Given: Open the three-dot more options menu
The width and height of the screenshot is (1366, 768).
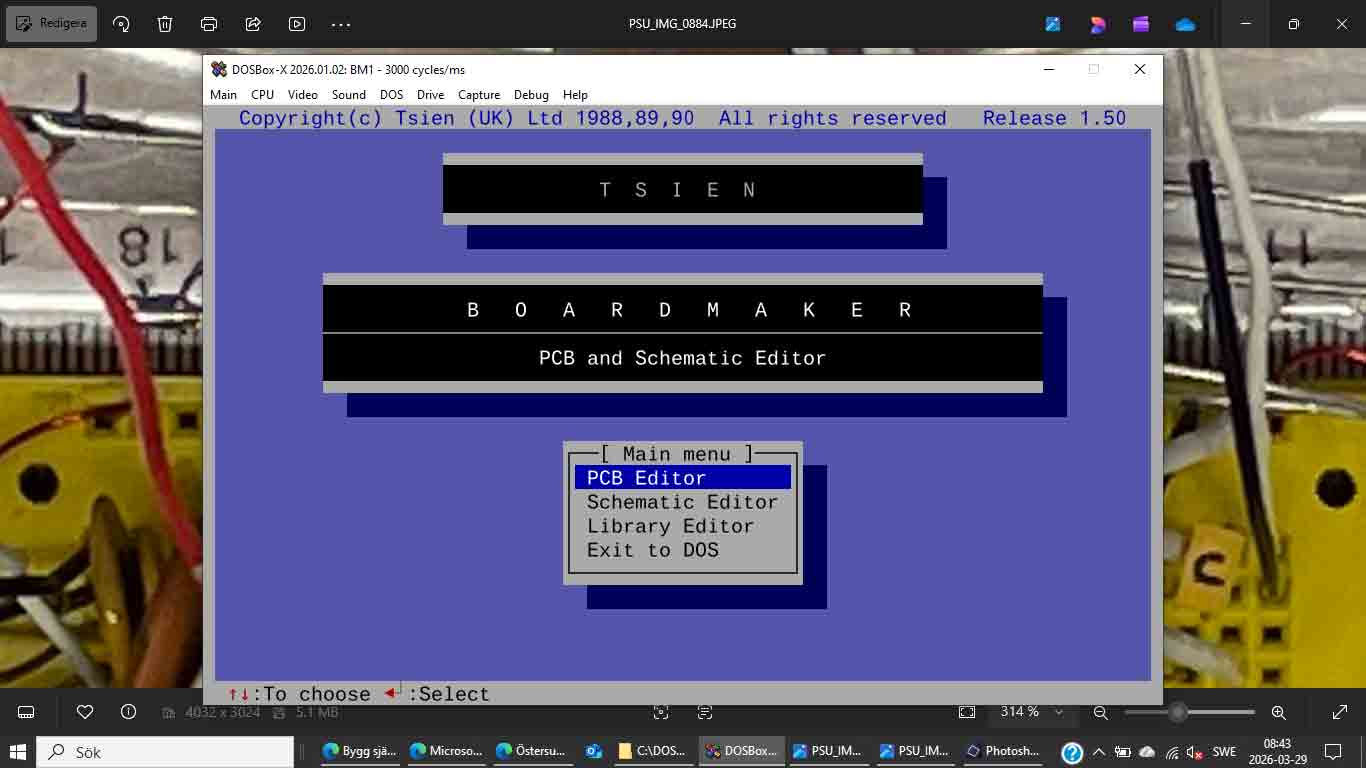Looking at the screenshot, I should tap(341, 24).
